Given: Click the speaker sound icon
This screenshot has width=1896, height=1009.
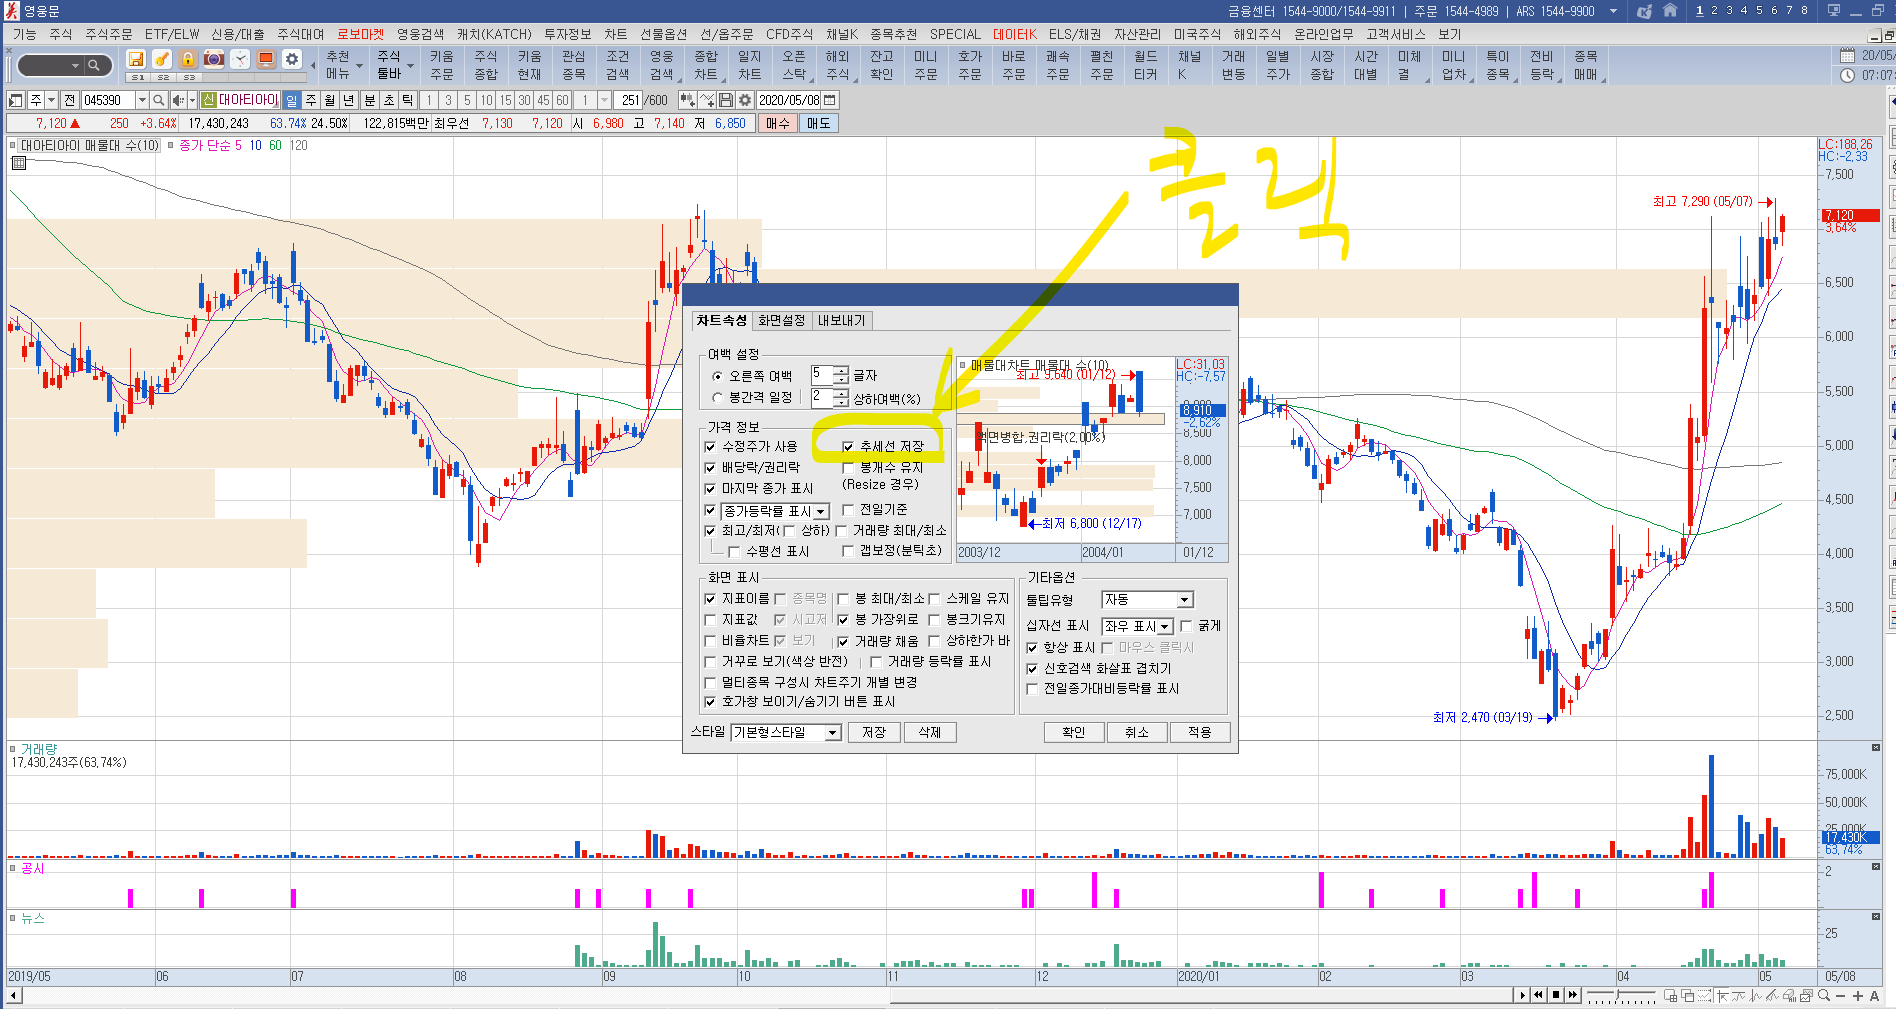Looking at the screenshot, I should (178, 100).
